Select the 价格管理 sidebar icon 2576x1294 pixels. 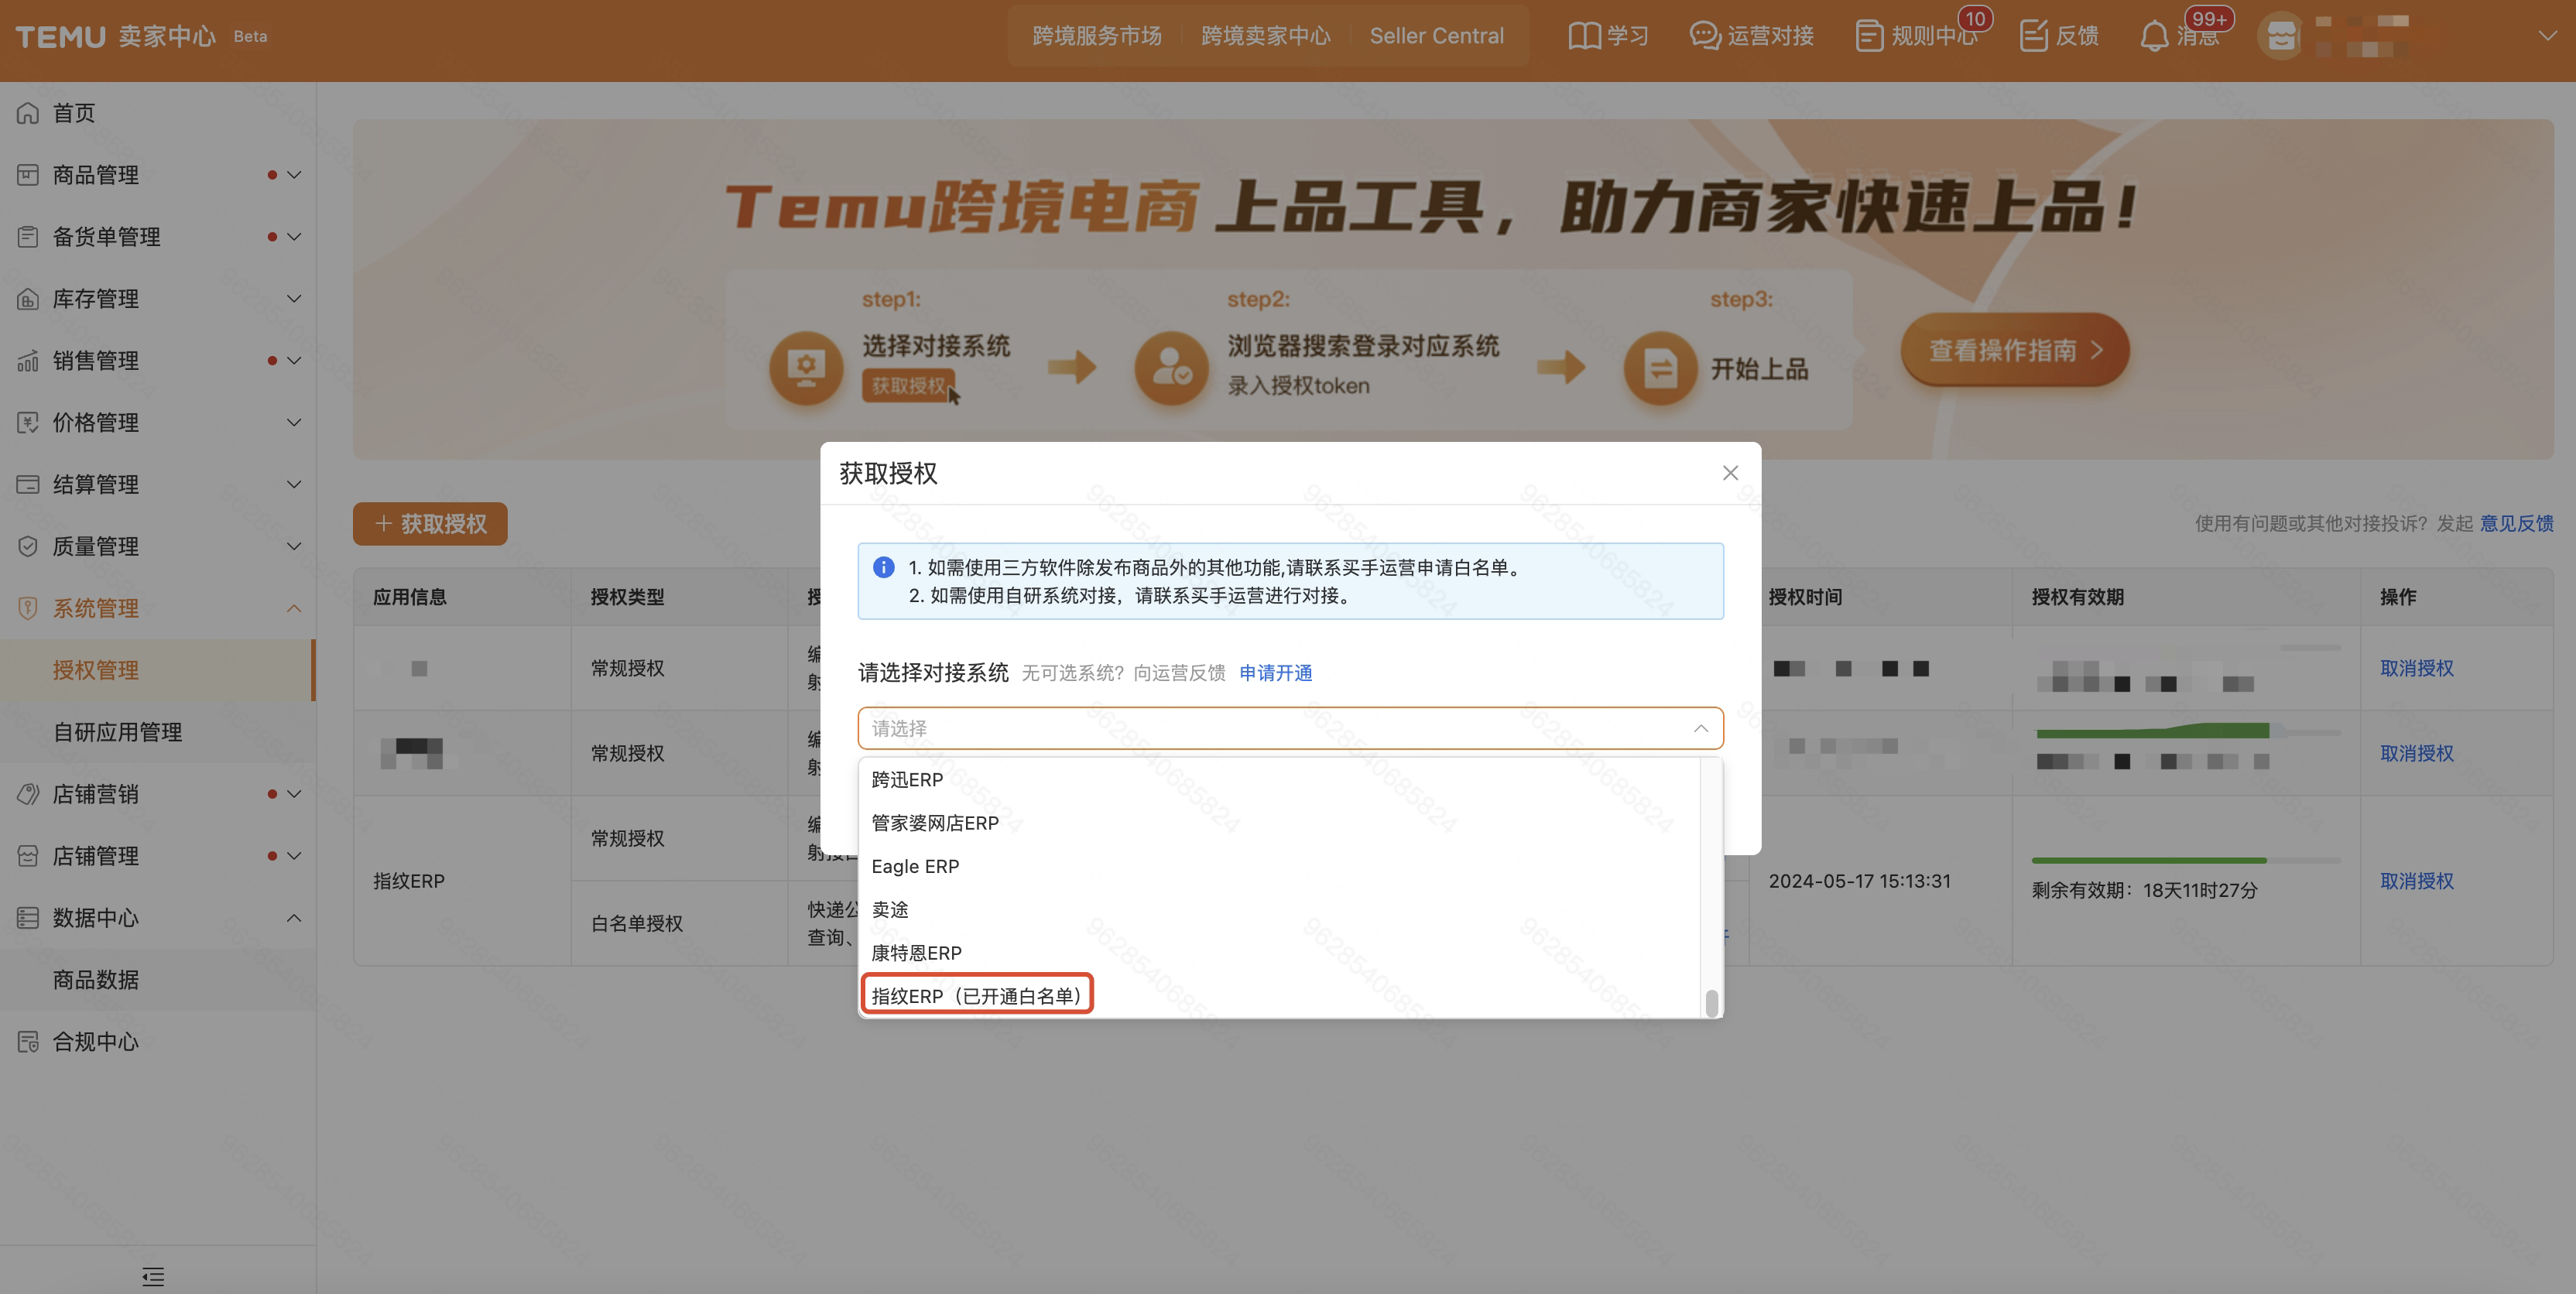27,422
